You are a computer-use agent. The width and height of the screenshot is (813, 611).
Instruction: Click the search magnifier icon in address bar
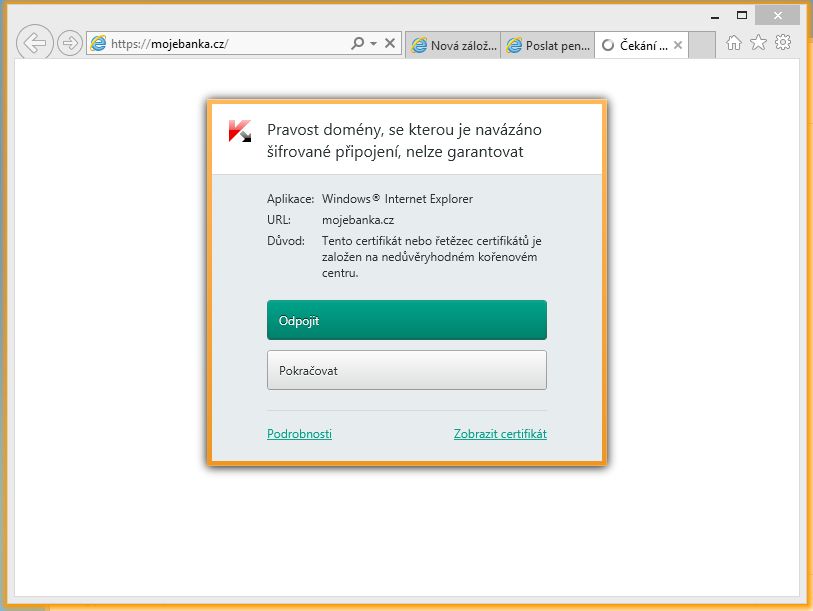click(357, 44)
